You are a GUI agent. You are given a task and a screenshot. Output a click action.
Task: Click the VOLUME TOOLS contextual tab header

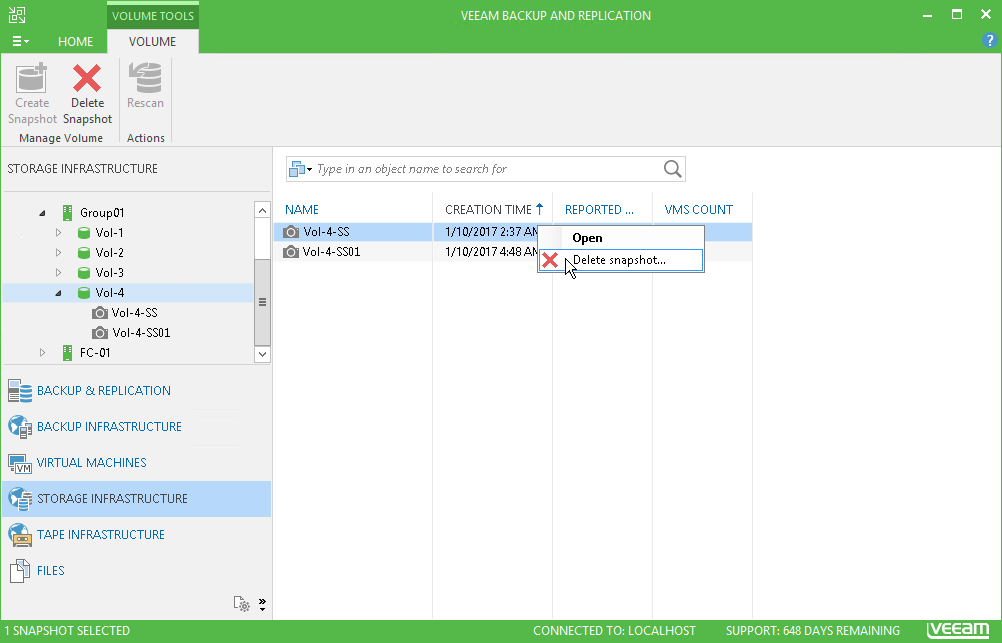[153, 16]
